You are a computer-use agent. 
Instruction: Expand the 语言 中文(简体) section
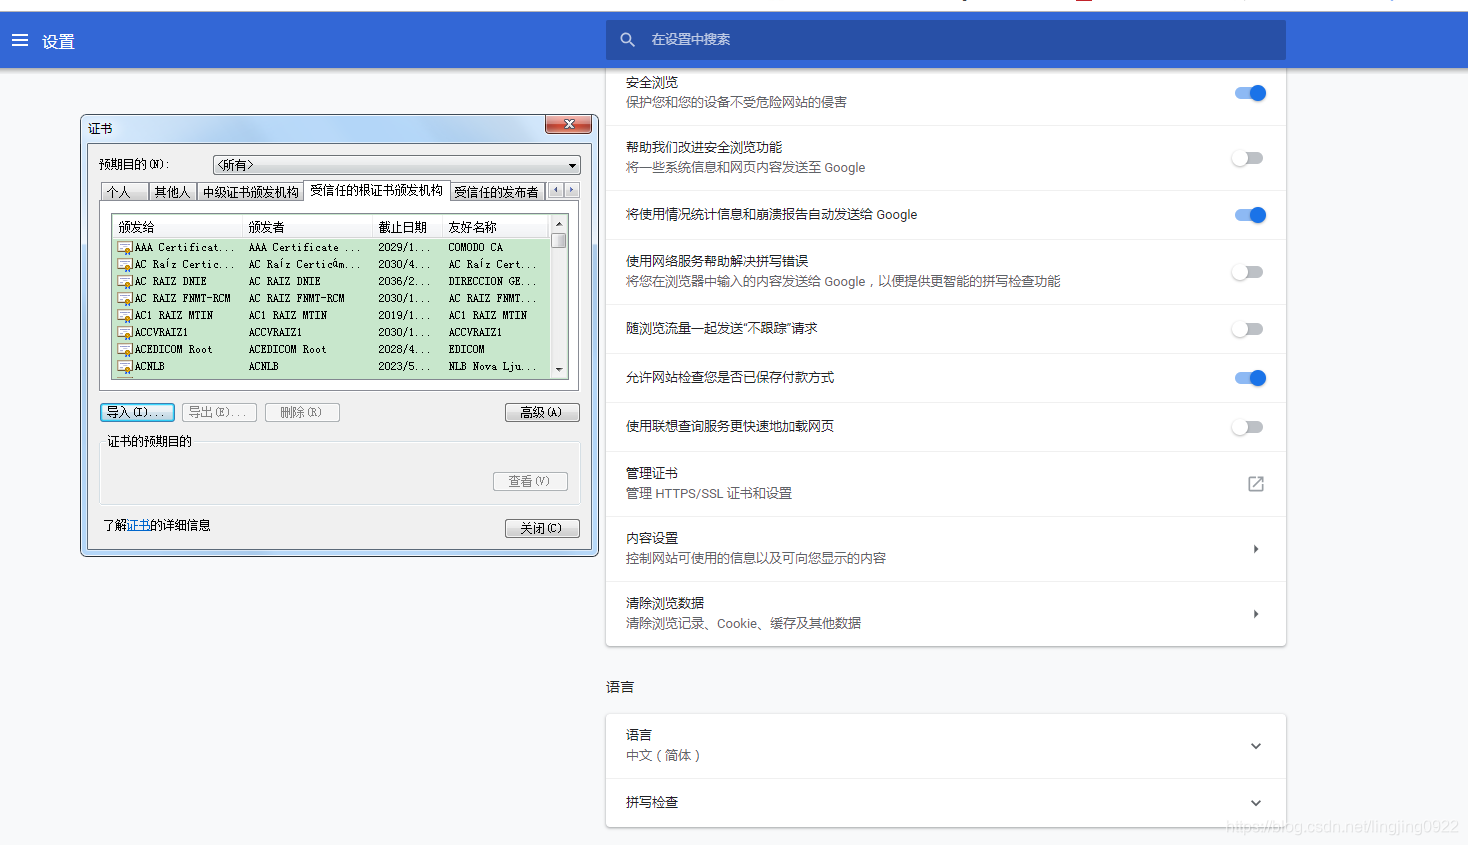[x=1256, y=746]
